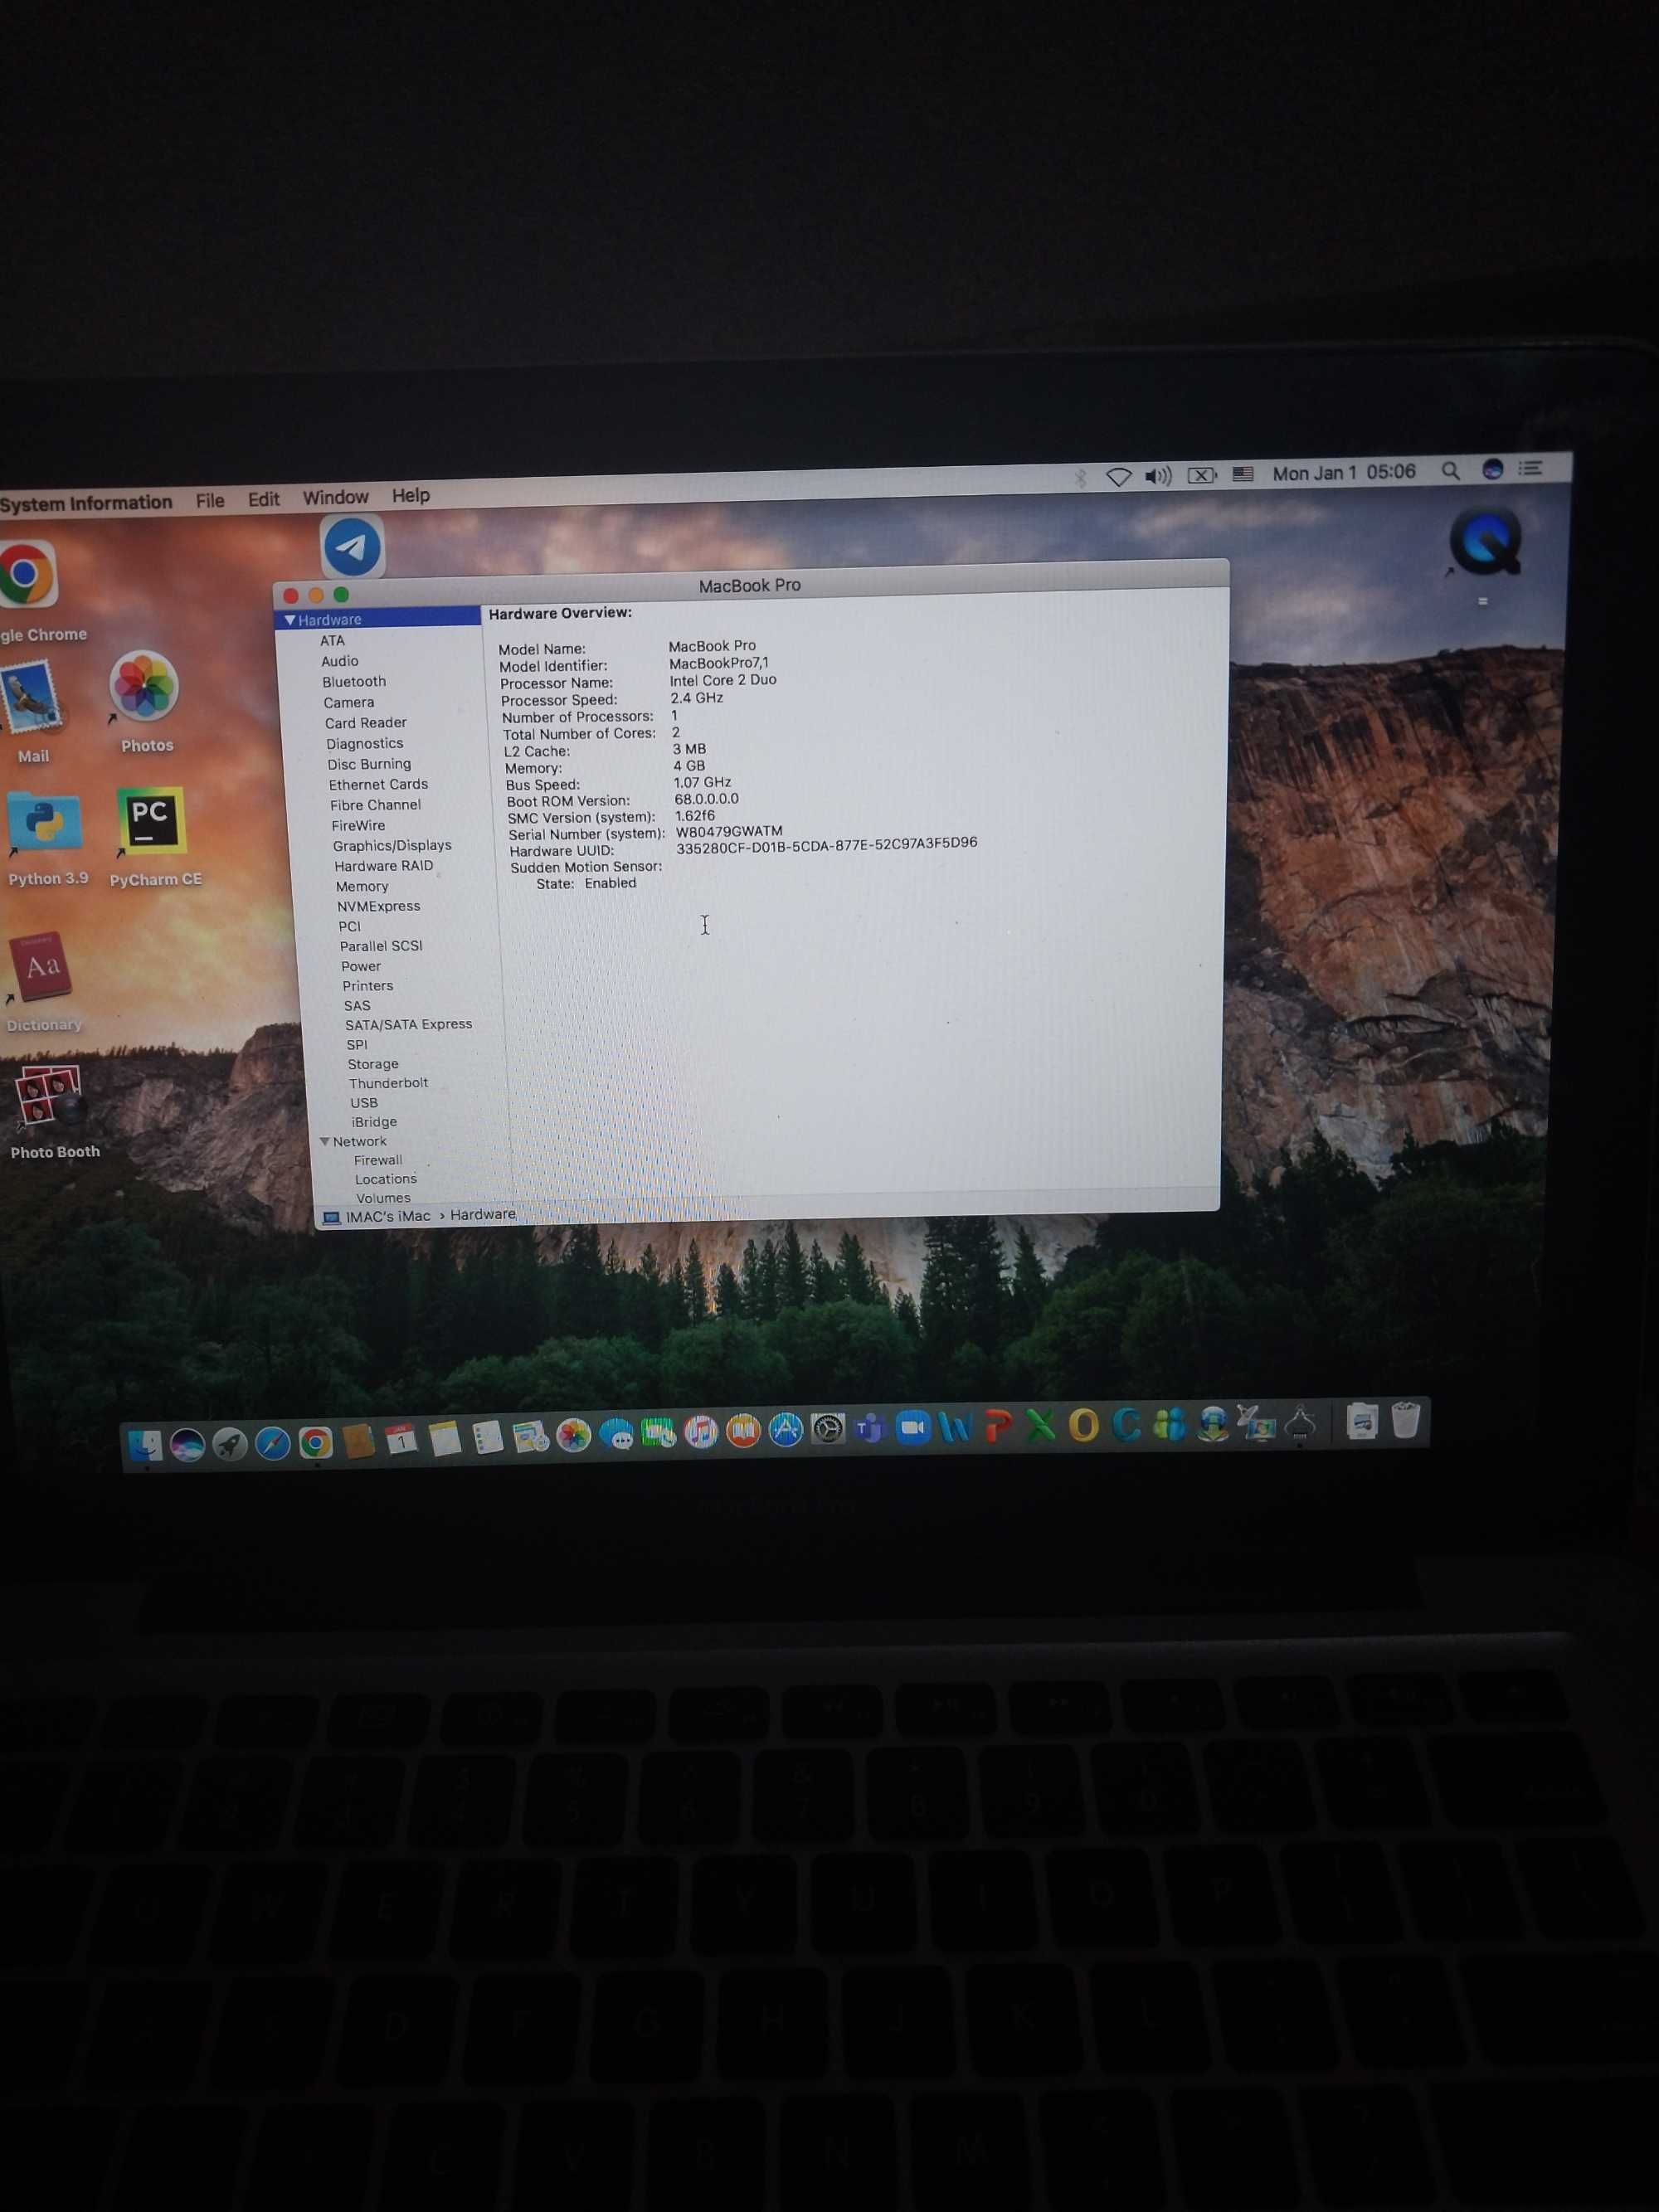Viewport: 1659px width, 2212px height.
Task: Open the System Information app menu
Action: (x=85, y=503)
